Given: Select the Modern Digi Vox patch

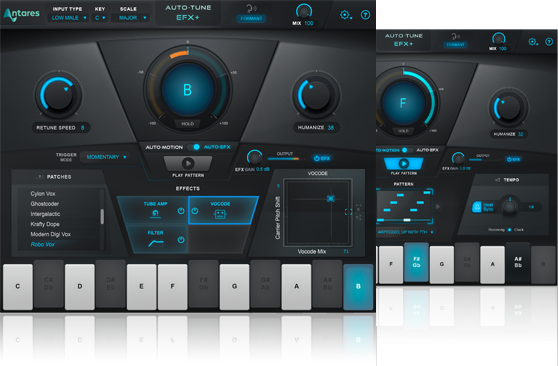Looking at the screenshot, I should pyautogui.click(x=51, y=234).
